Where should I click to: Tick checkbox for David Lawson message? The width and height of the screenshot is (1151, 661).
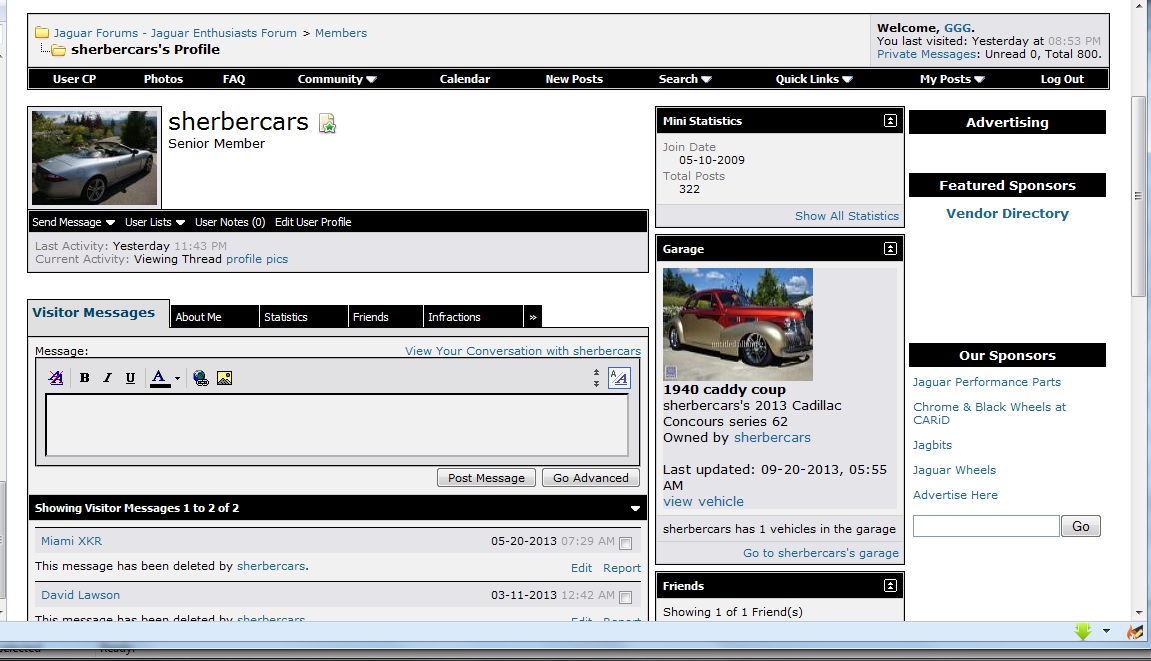click(x=625, y=597)
